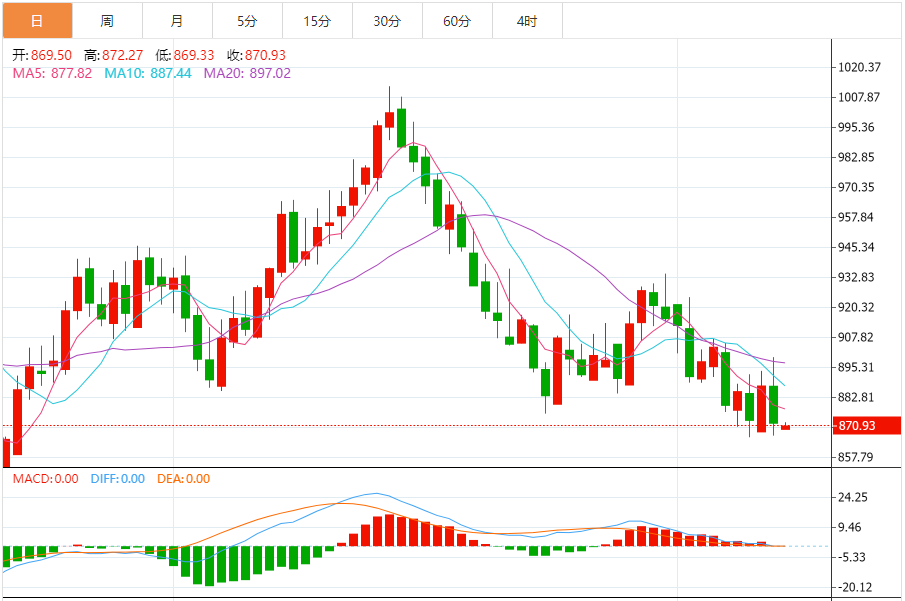Open the 4时 four-hour chart tab
Image resolution: width=905 pixels, height=601 pixels.
click(528, 21)
